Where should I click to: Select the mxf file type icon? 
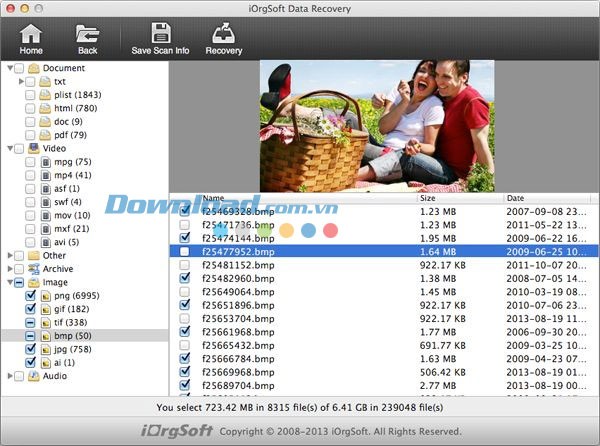pyautogui.click(x=46, y=229)
